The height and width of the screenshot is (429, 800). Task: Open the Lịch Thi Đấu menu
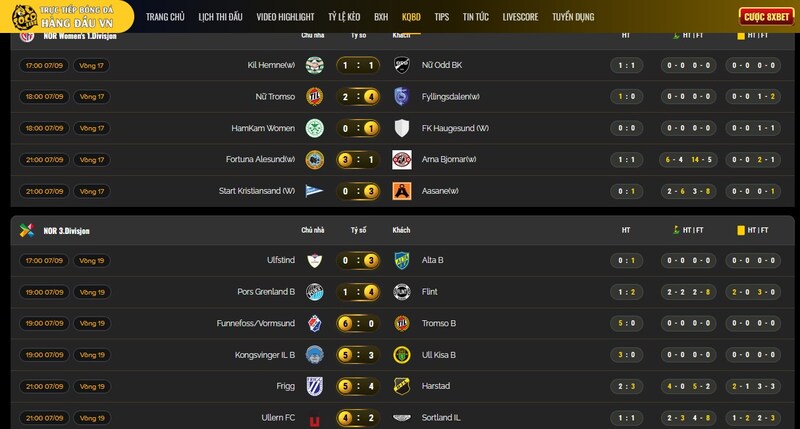[220, 17]
